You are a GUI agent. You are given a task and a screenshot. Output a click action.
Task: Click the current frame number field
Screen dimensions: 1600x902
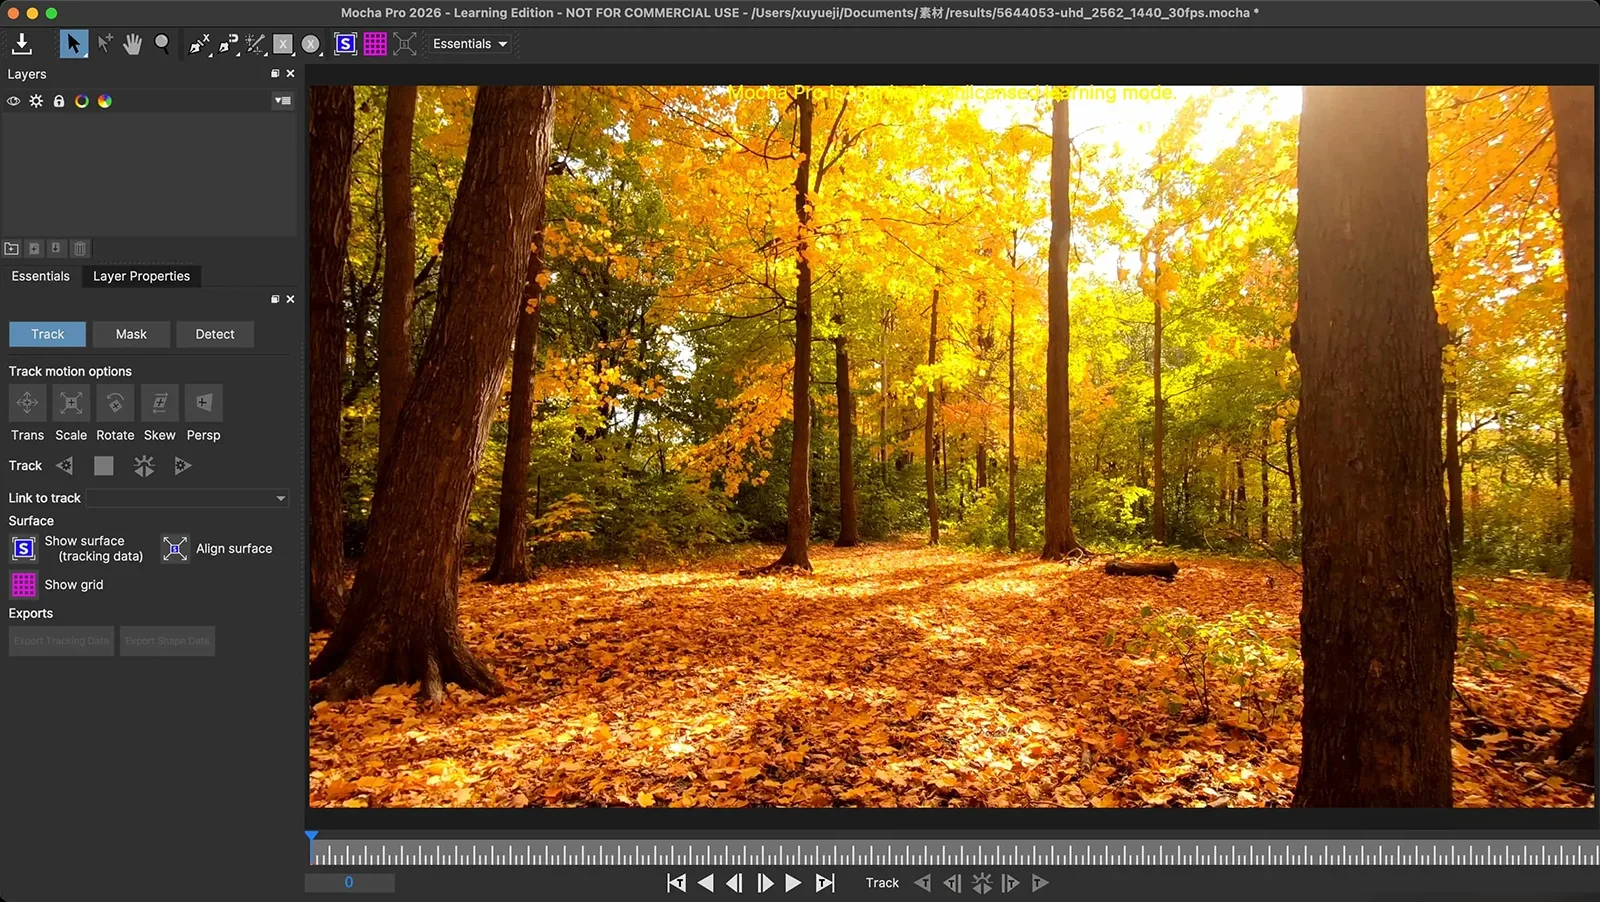point(349,882)
